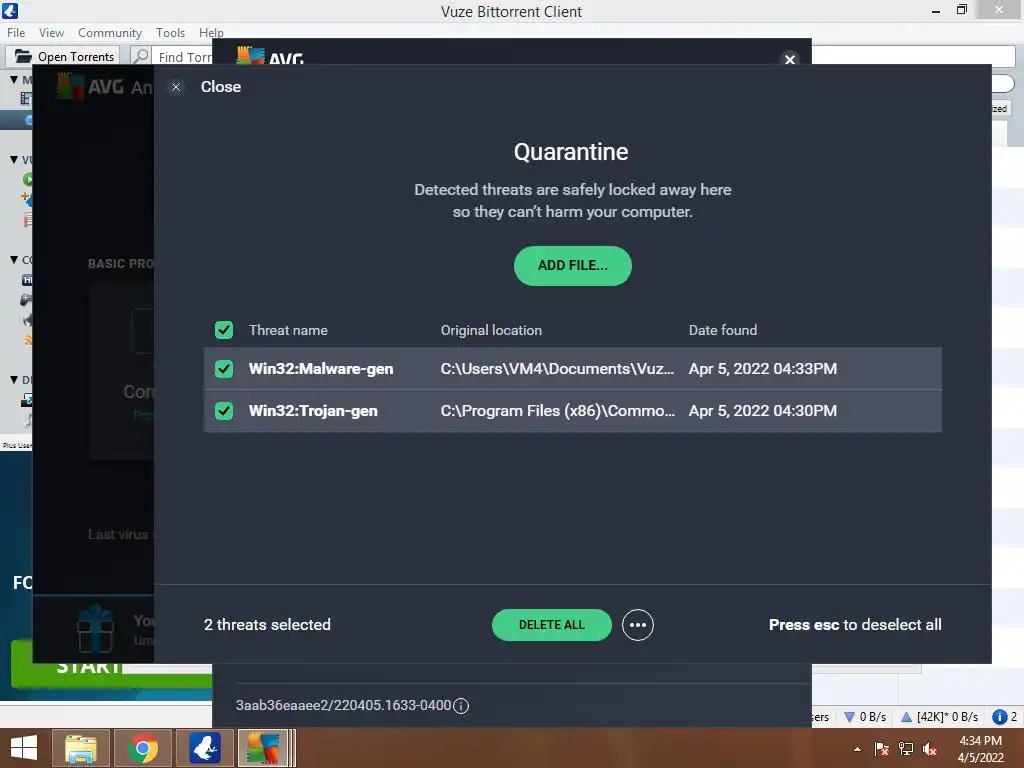Click the '[42K]* 0 B/s' upload rate text

coord(948,717)
